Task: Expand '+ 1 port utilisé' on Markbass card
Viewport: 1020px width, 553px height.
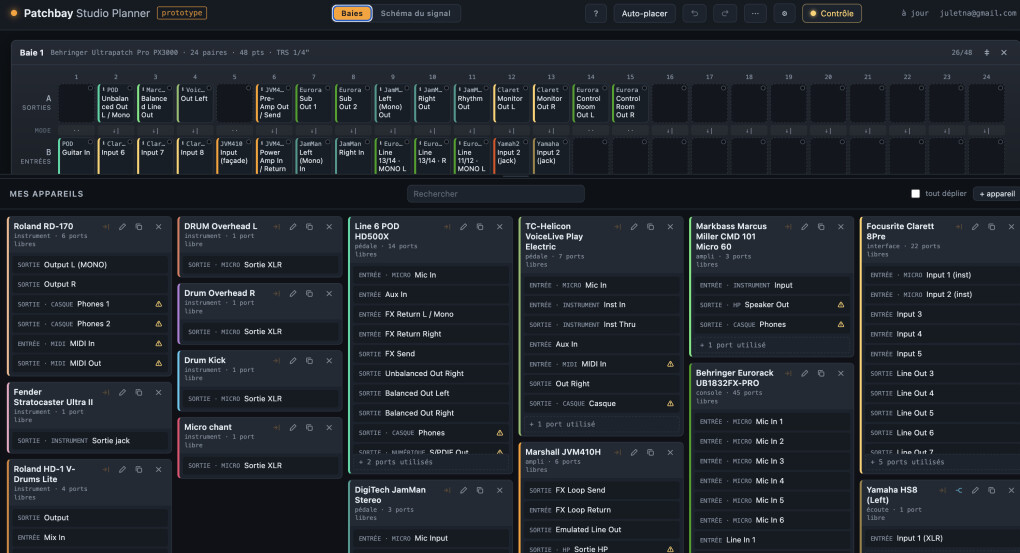Action: tap(771, 345)
